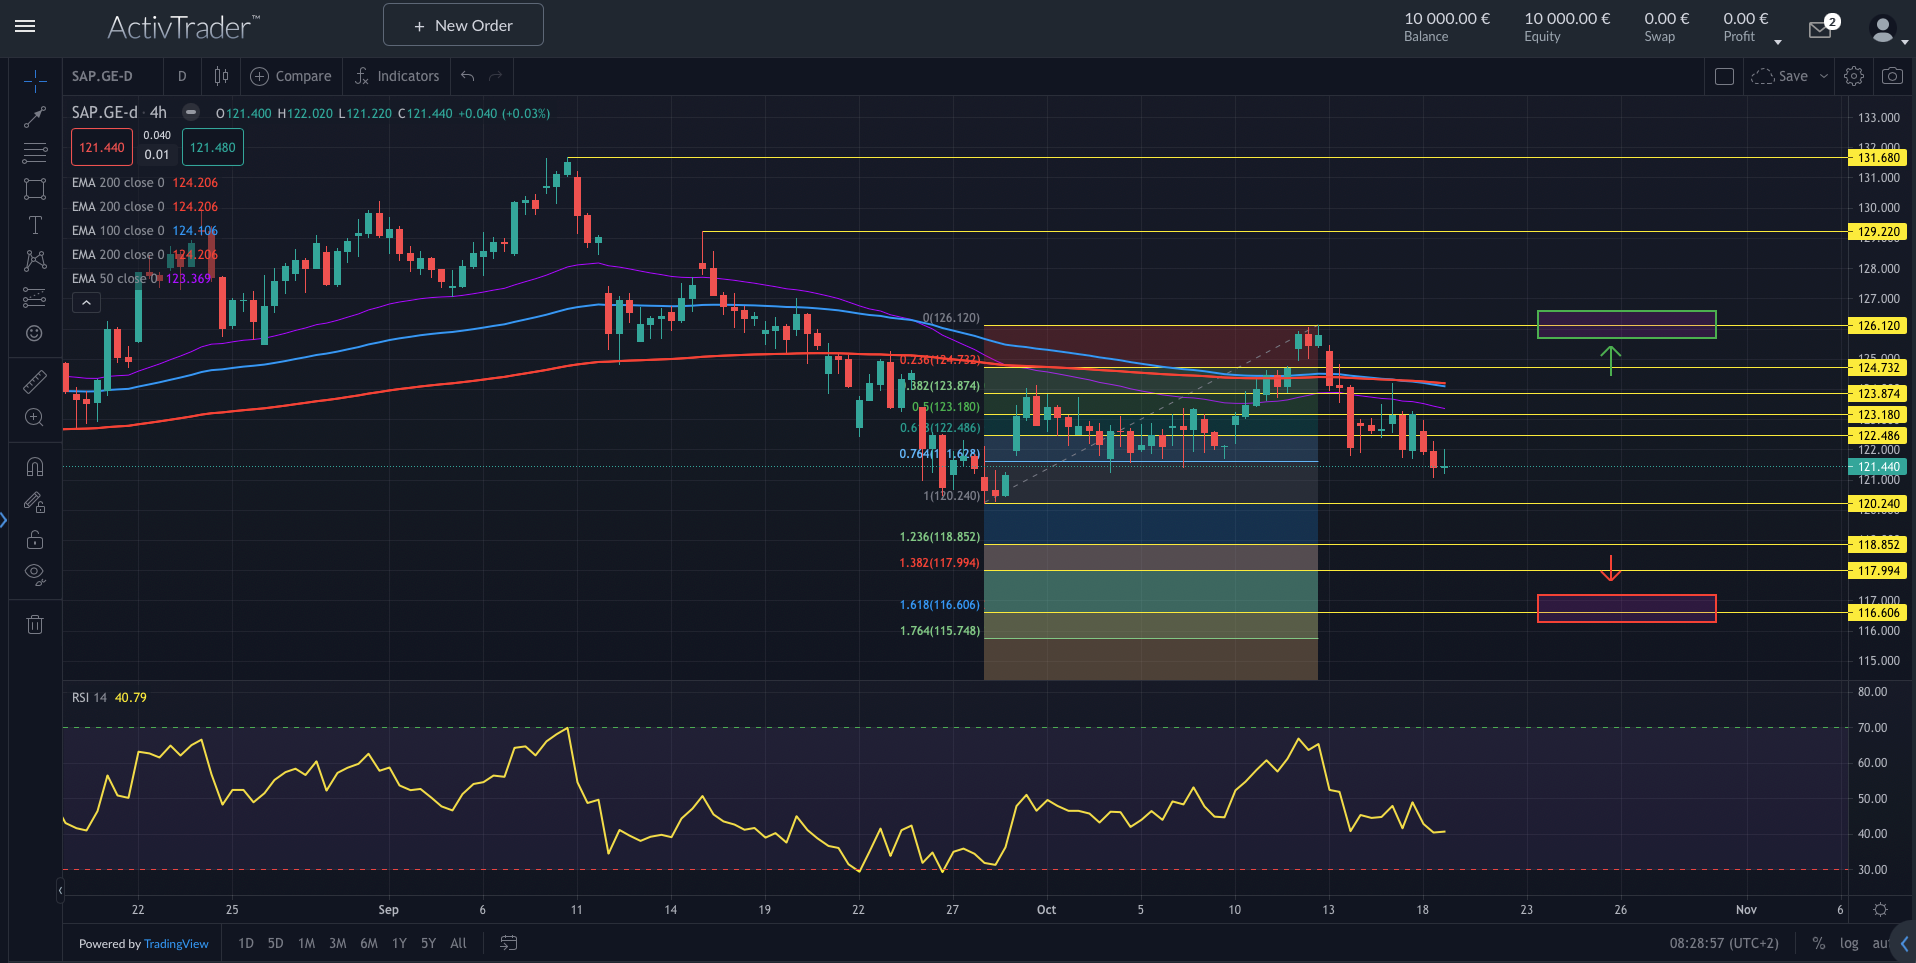Open the candlestick chart style selector
The image size is (1916, 963).
coord(221,76)
